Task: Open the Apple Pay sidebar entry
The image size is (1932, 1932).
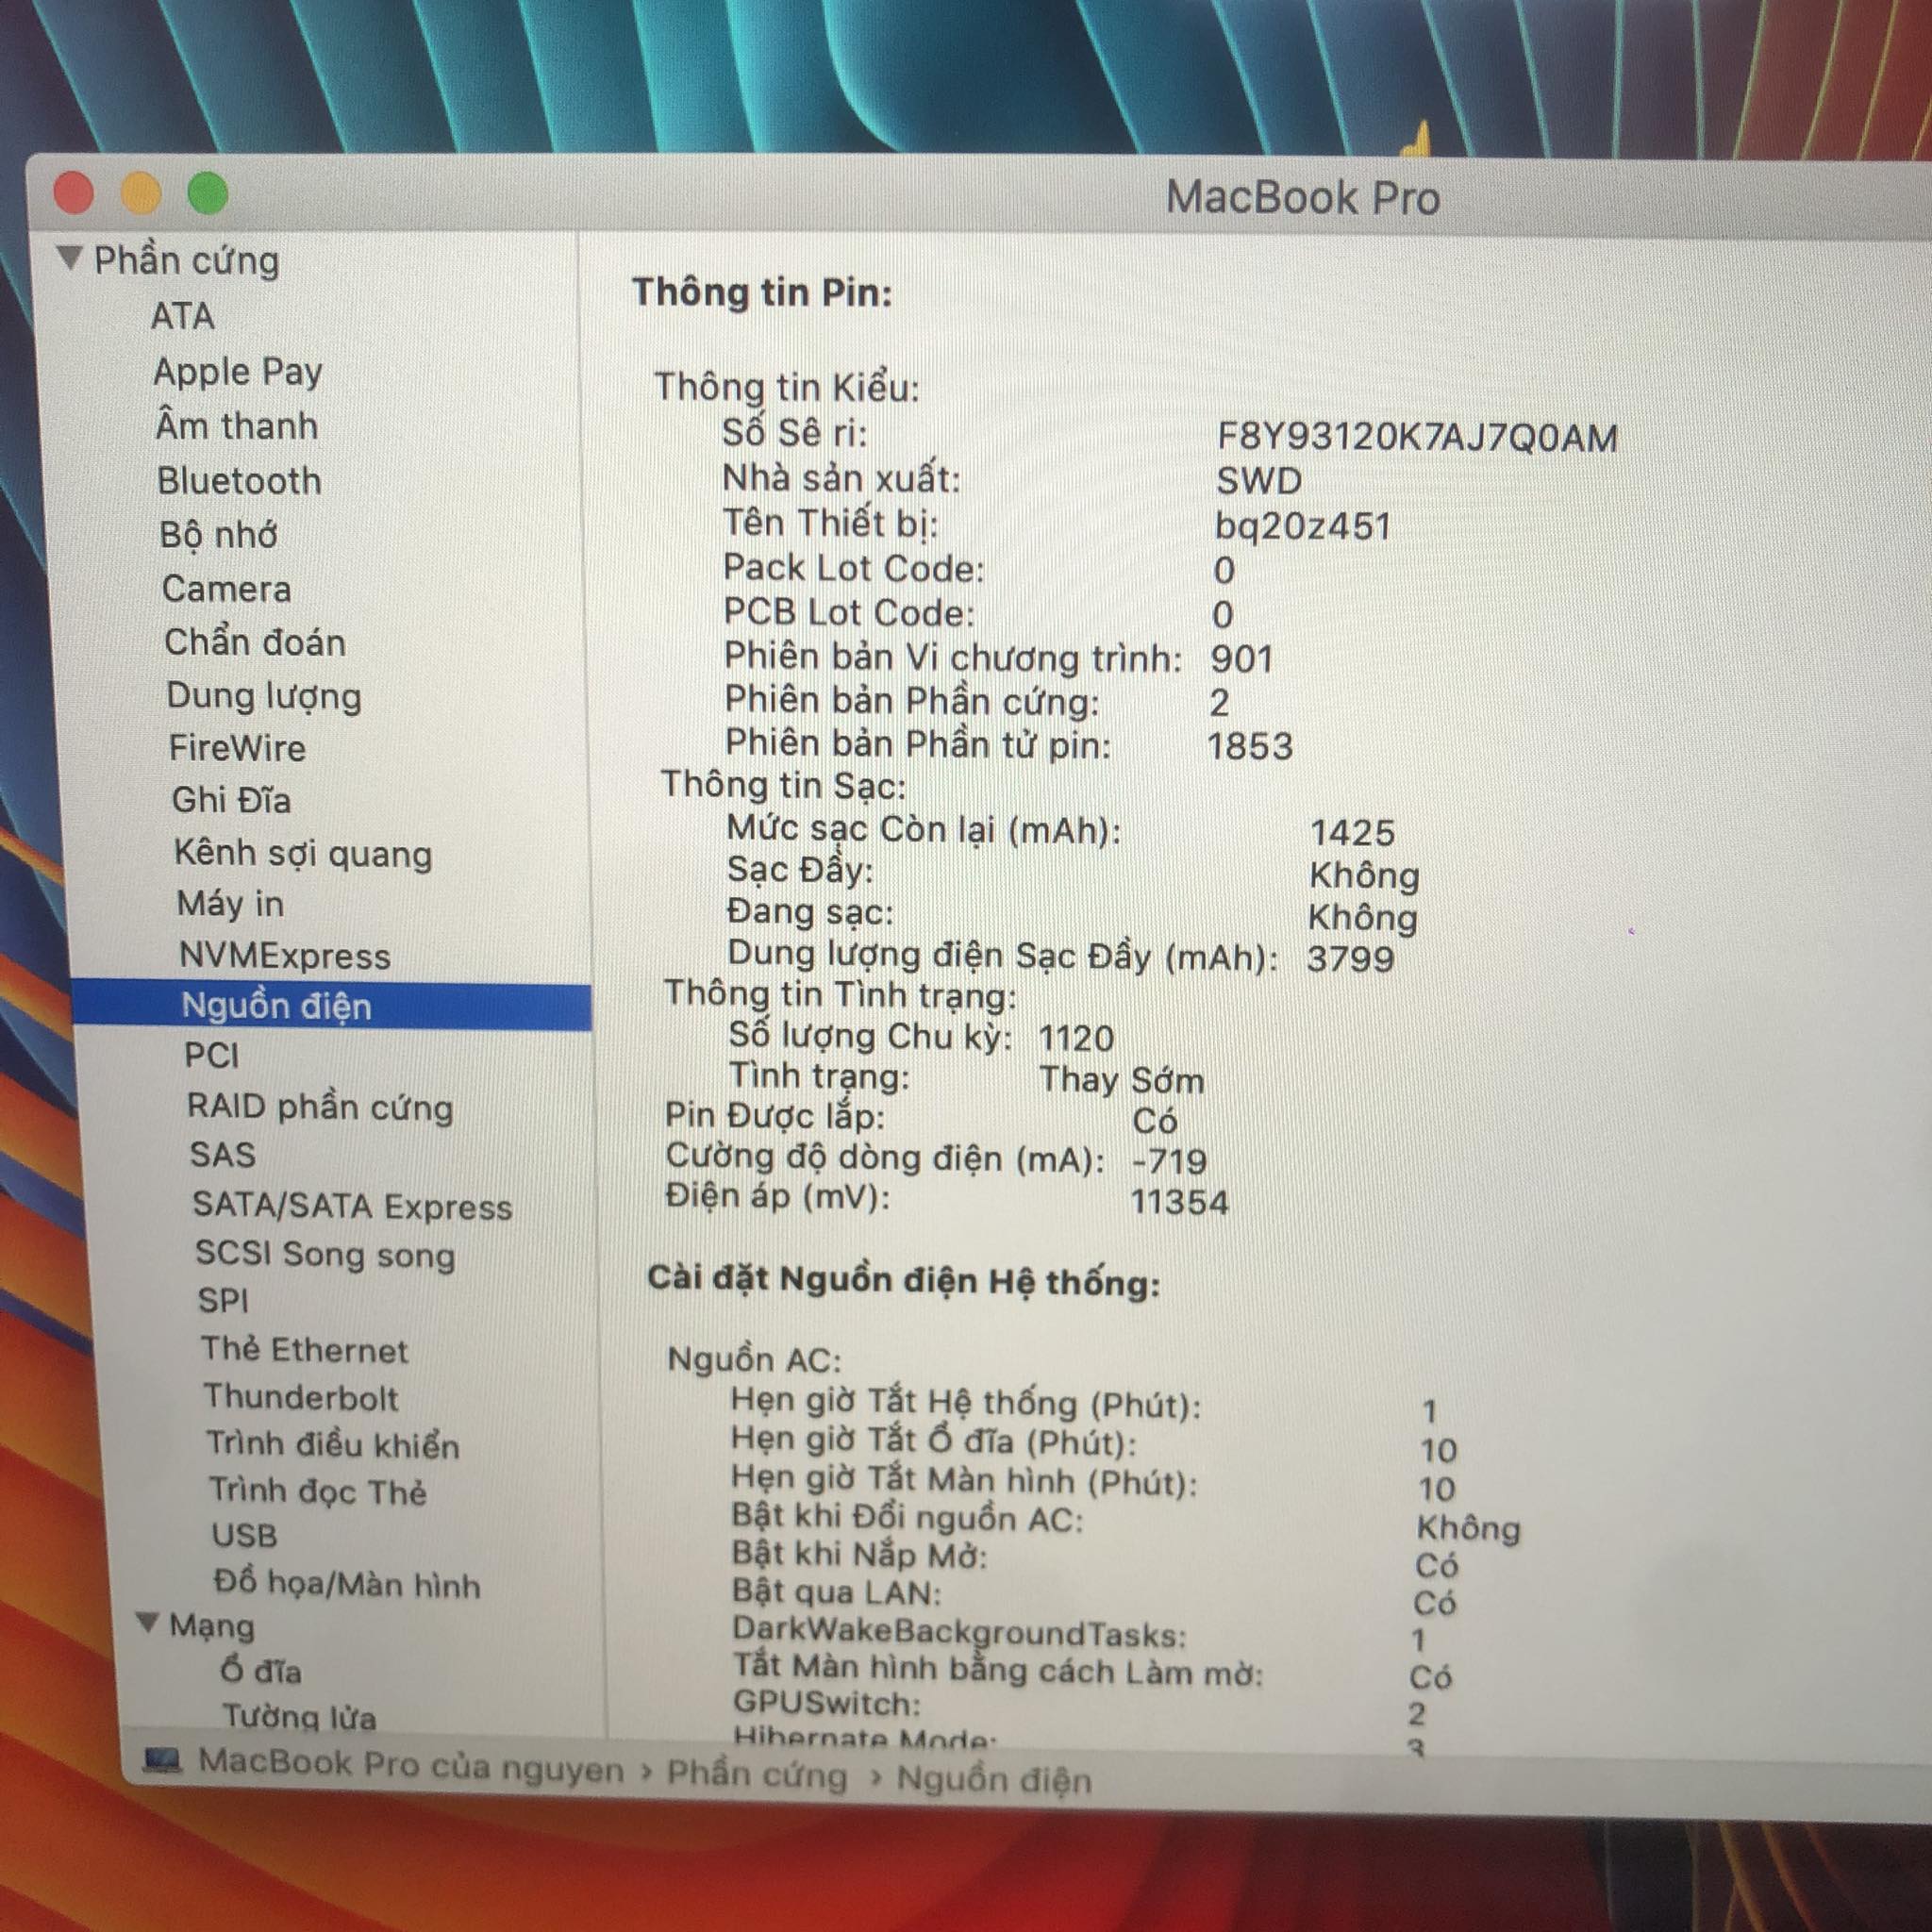Action: tap(238, 372)
